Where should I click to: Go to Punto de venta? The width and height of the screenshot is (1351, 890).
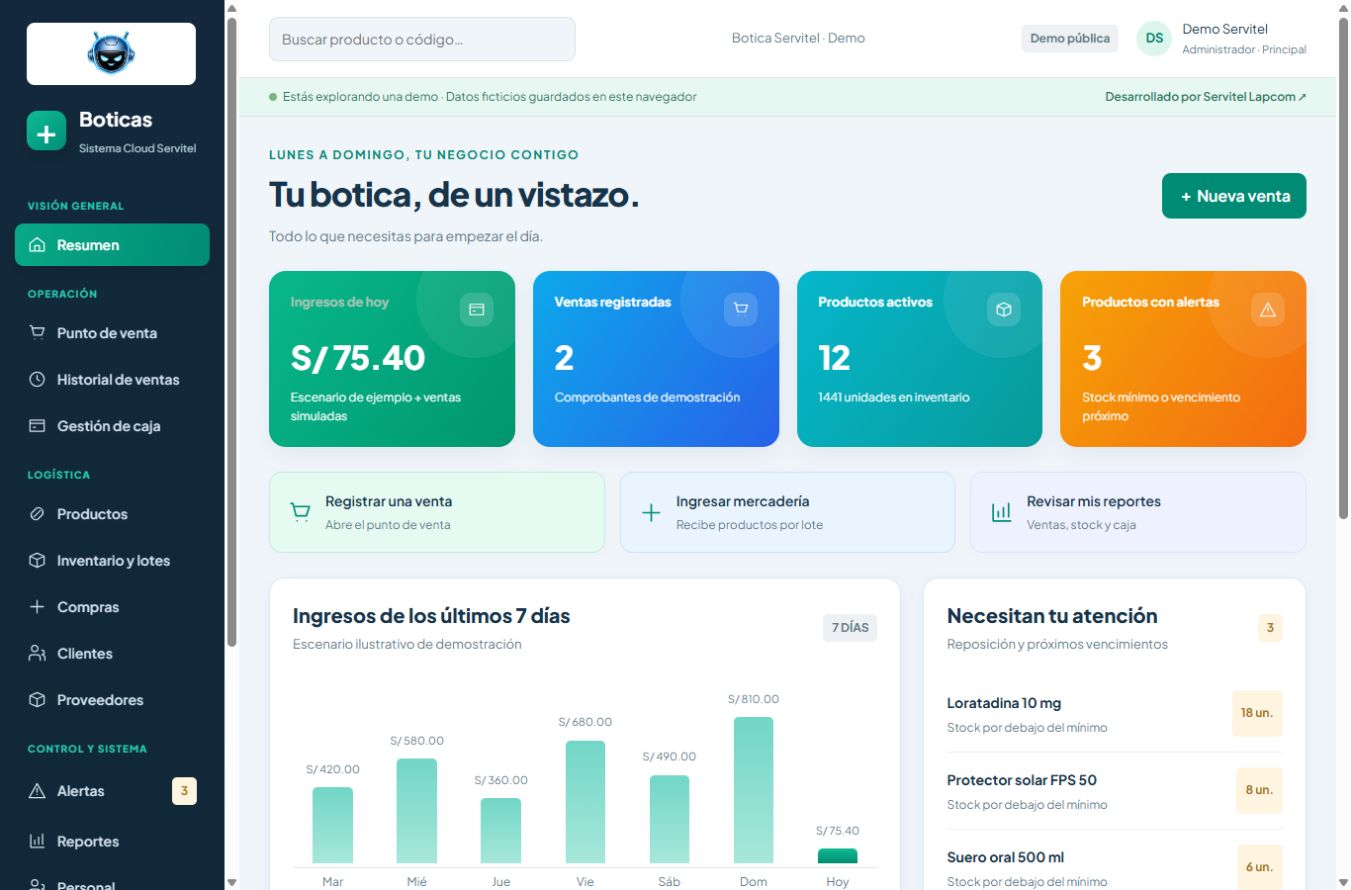(112, 333)
